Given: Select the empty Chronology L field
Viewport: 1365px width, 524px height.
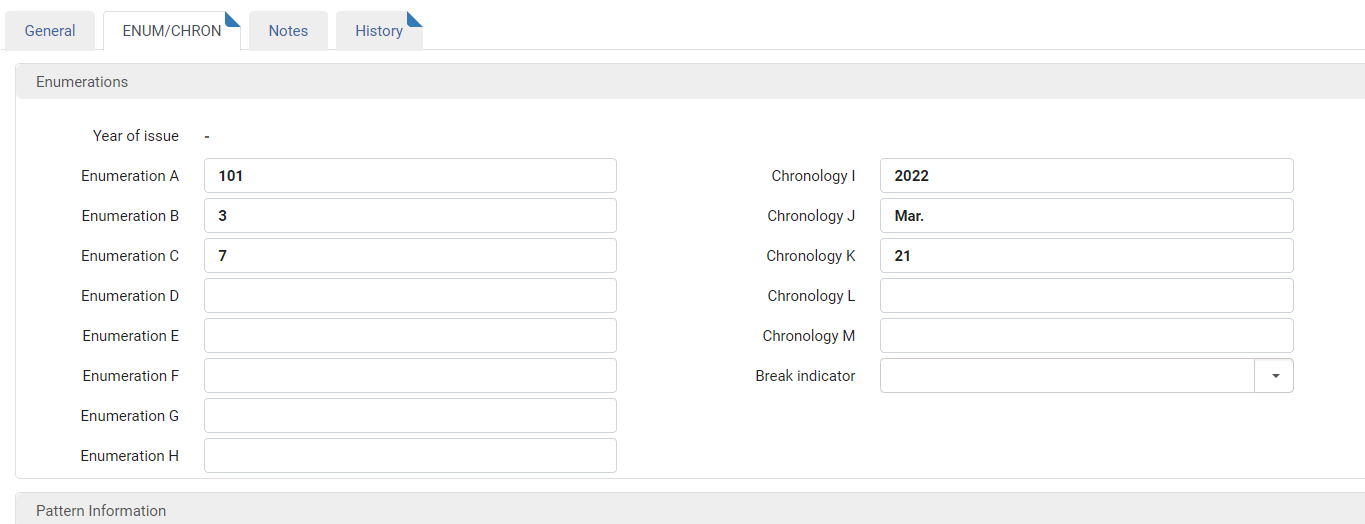Looking at the screenshot, I should tap(1087, 296).
